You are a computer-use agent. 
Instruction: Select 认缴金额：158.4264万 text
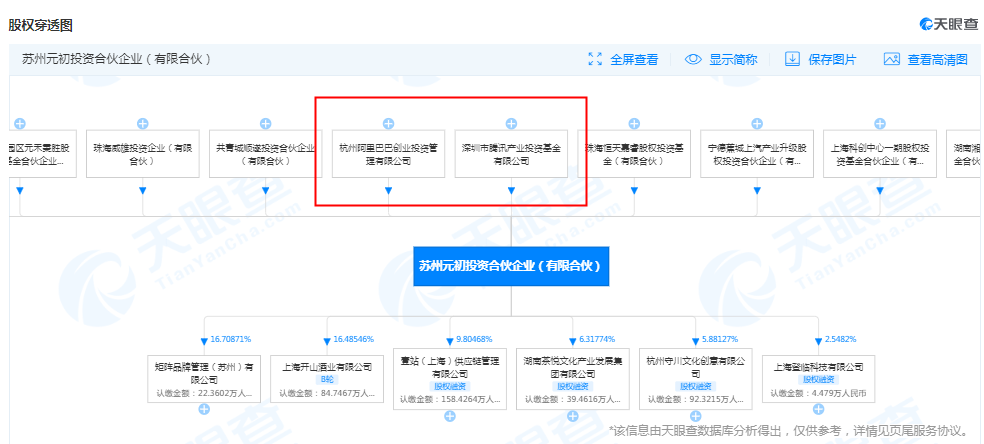(x=450, y=399)
